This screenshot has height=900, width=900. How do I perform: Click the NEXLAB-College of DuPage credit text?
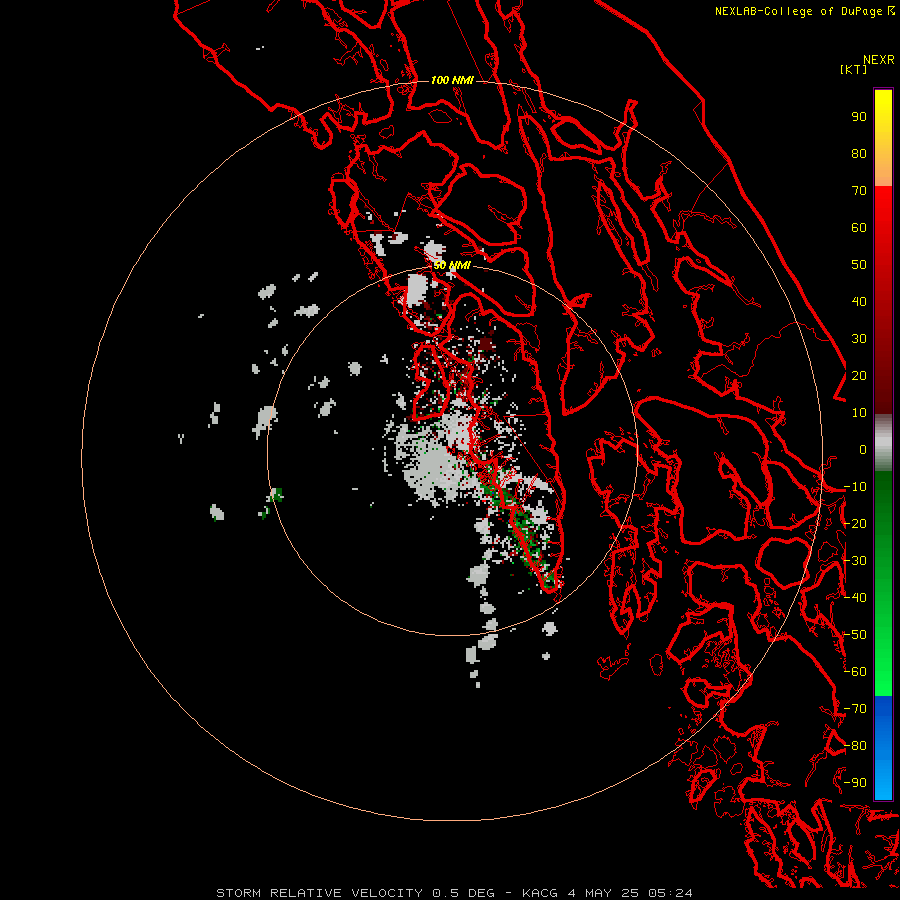804,11
